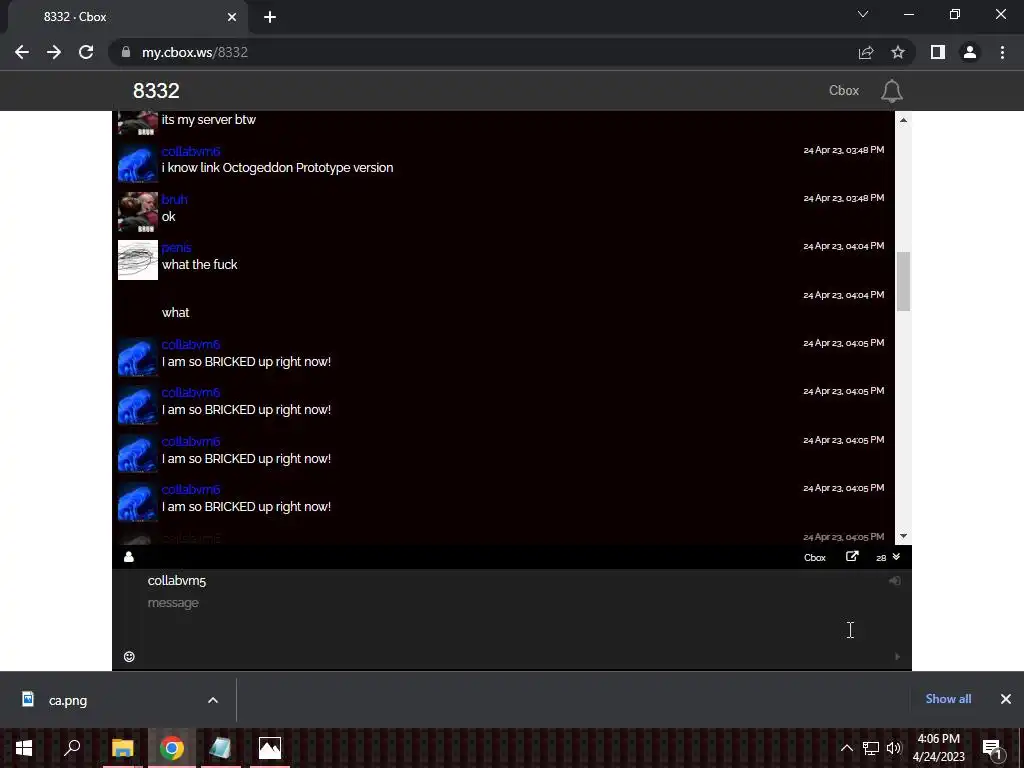Image resolution: width=1024 pixels, height=768 pixels.
Task: Click bruh avatar next to 'ok'
Action: tap(138, 212)
